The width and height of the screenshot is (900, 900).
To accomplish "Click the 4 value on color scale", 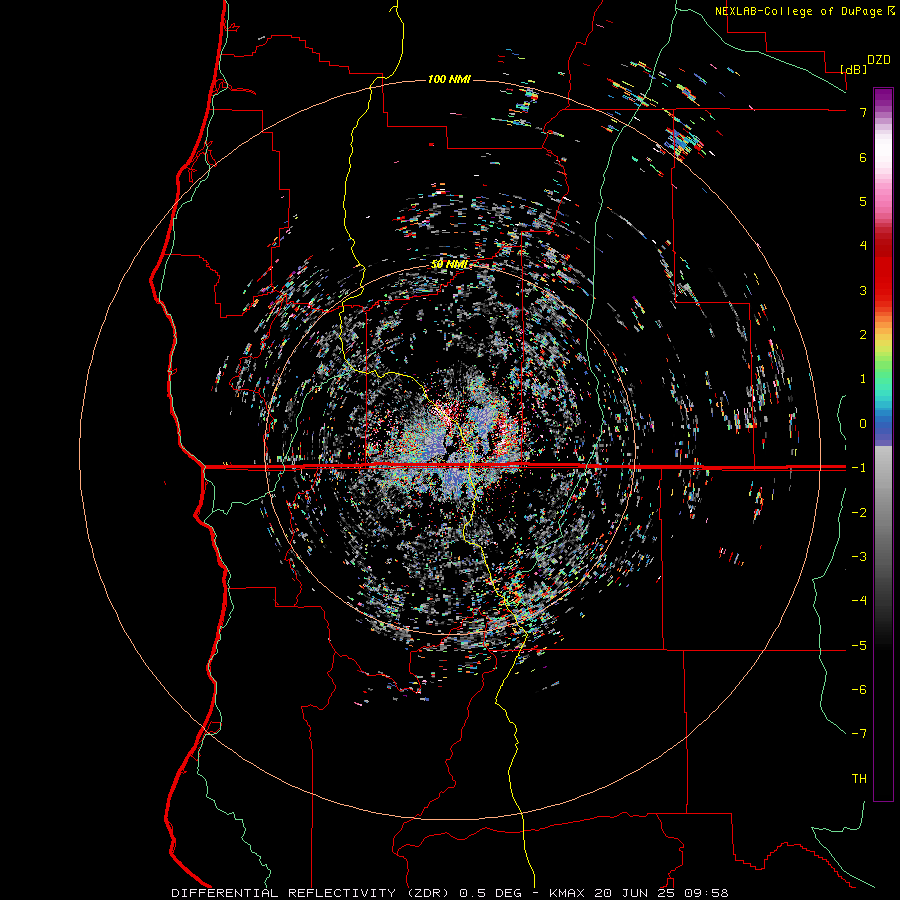I will [863, 246].
